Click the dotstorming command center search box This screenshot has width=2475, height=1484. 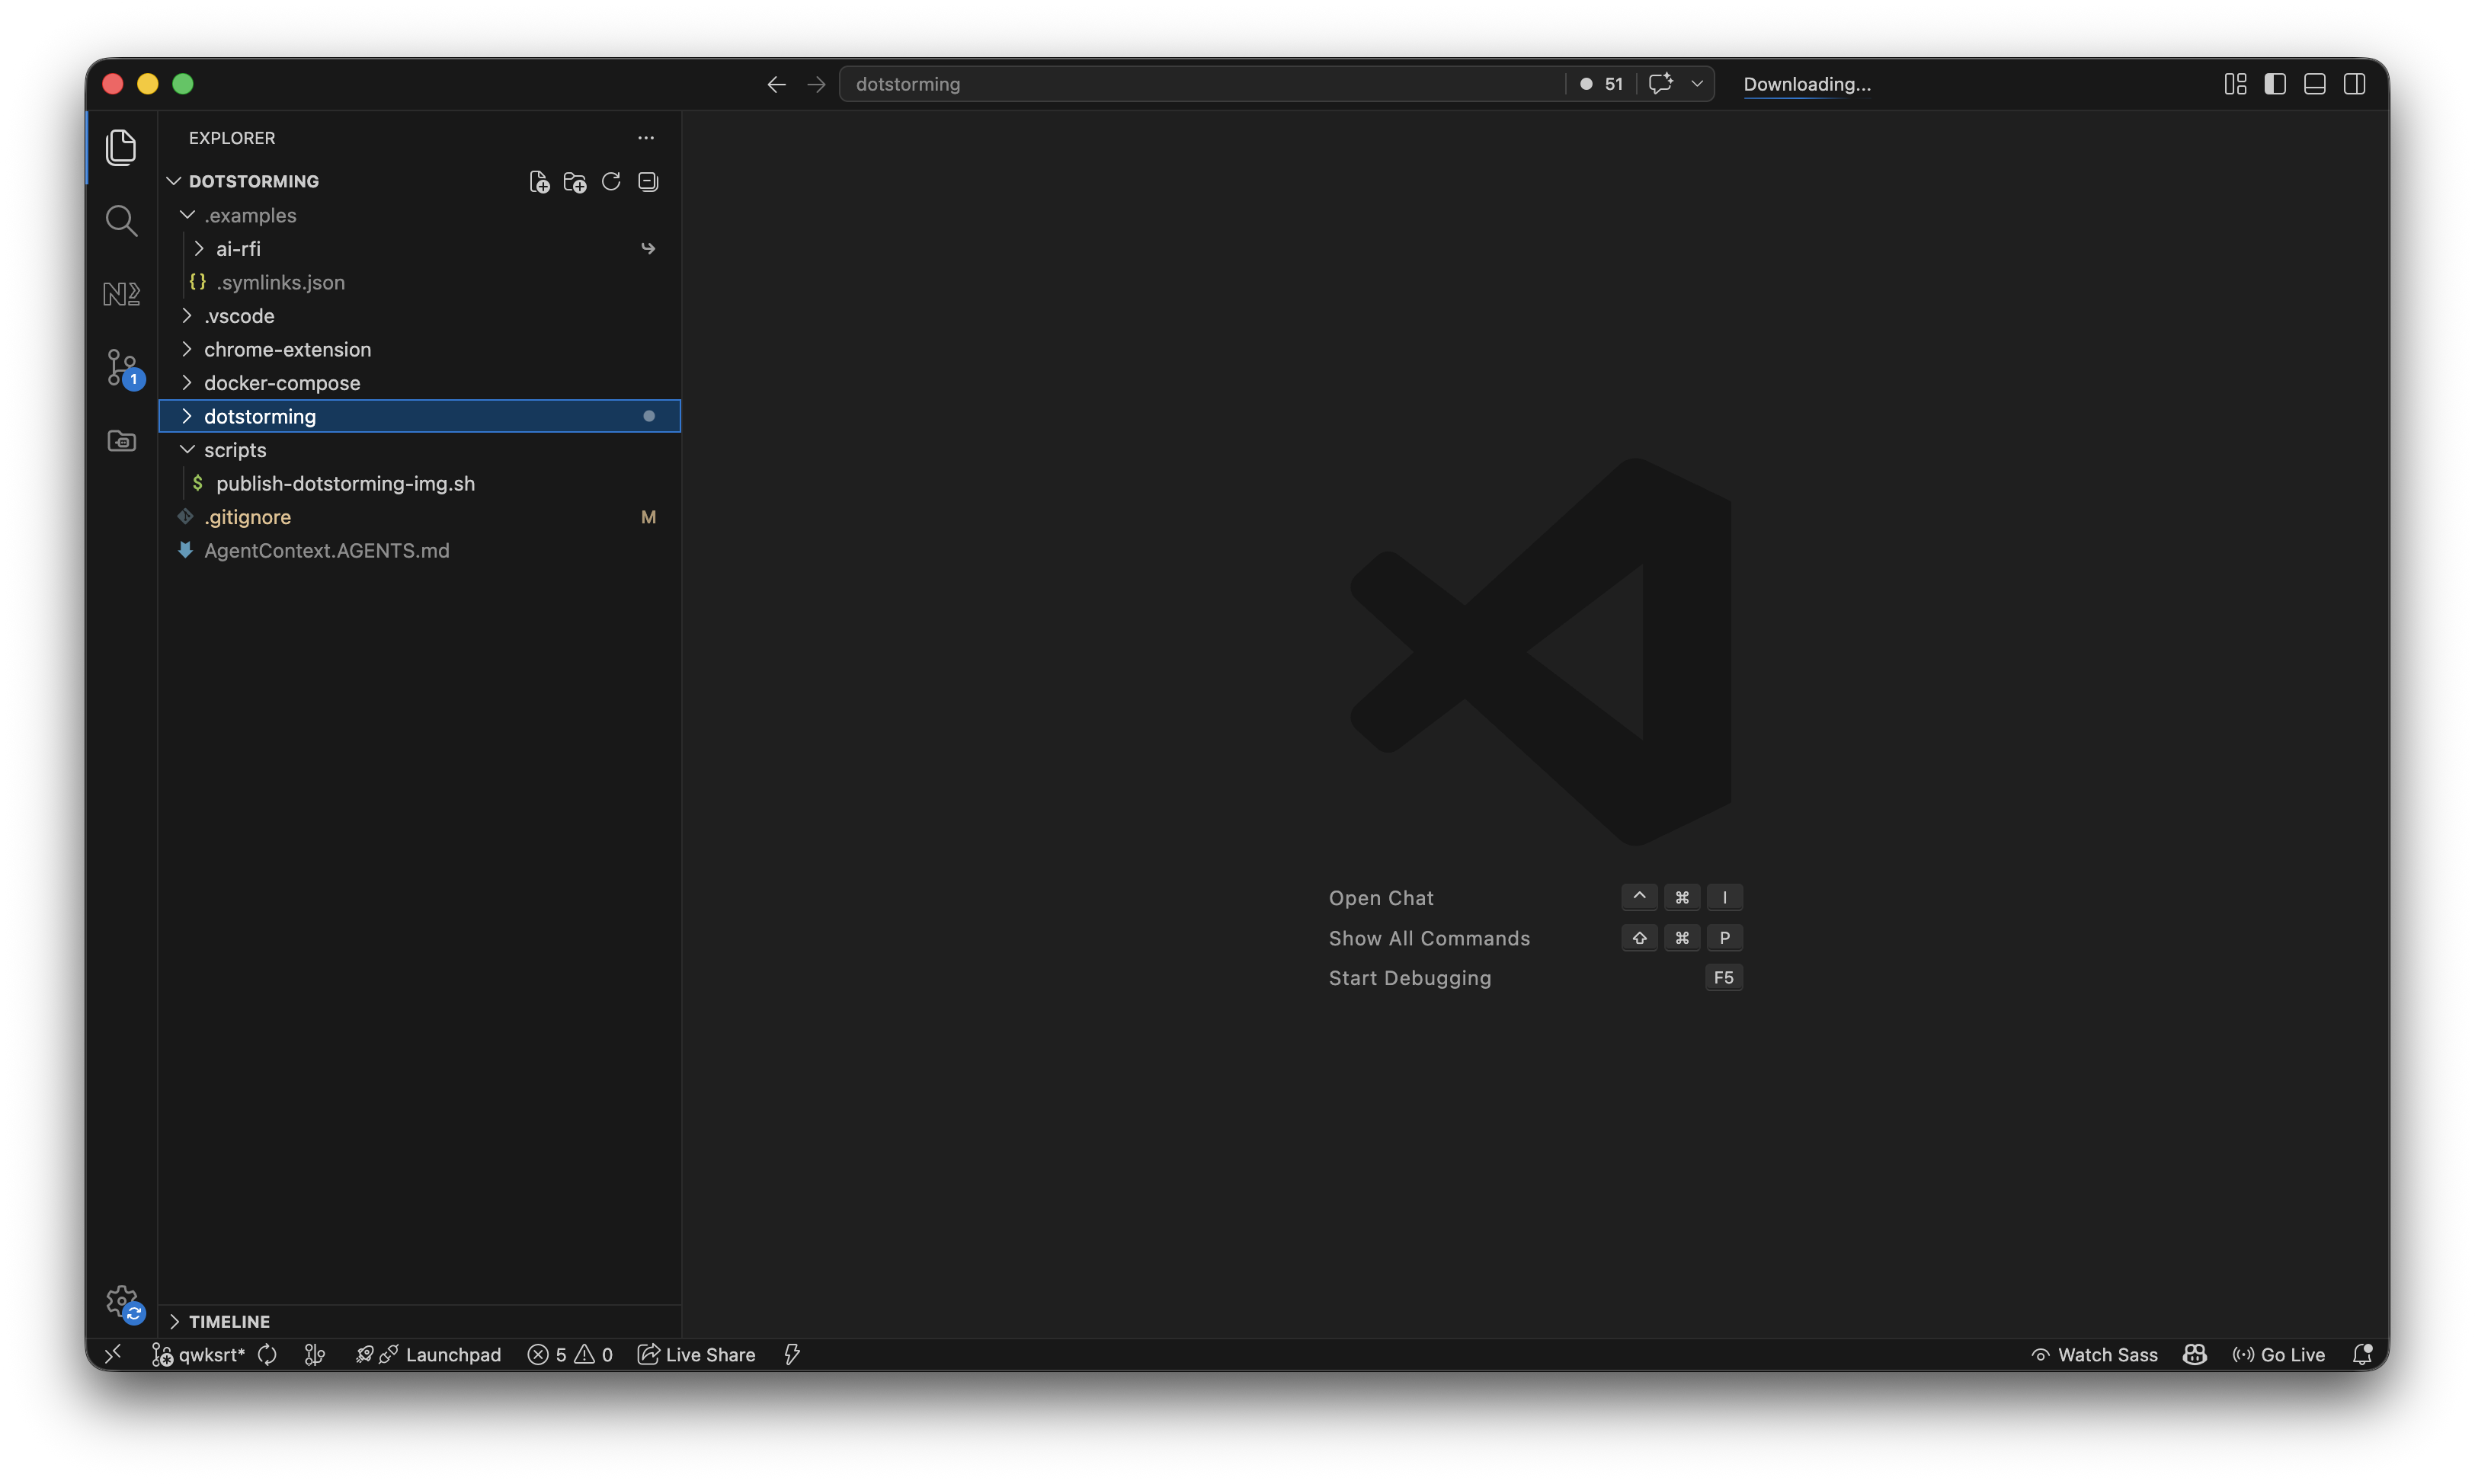click(x=1200, y=84)
